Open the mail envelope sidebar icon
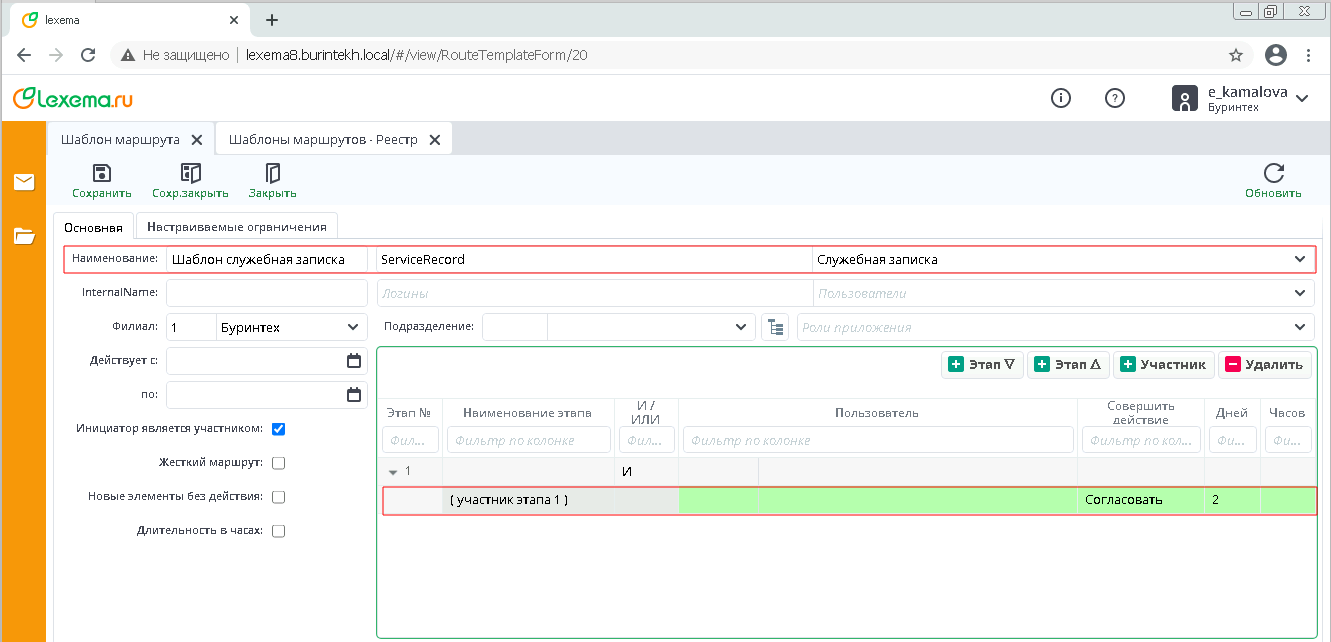 [24, 182]
